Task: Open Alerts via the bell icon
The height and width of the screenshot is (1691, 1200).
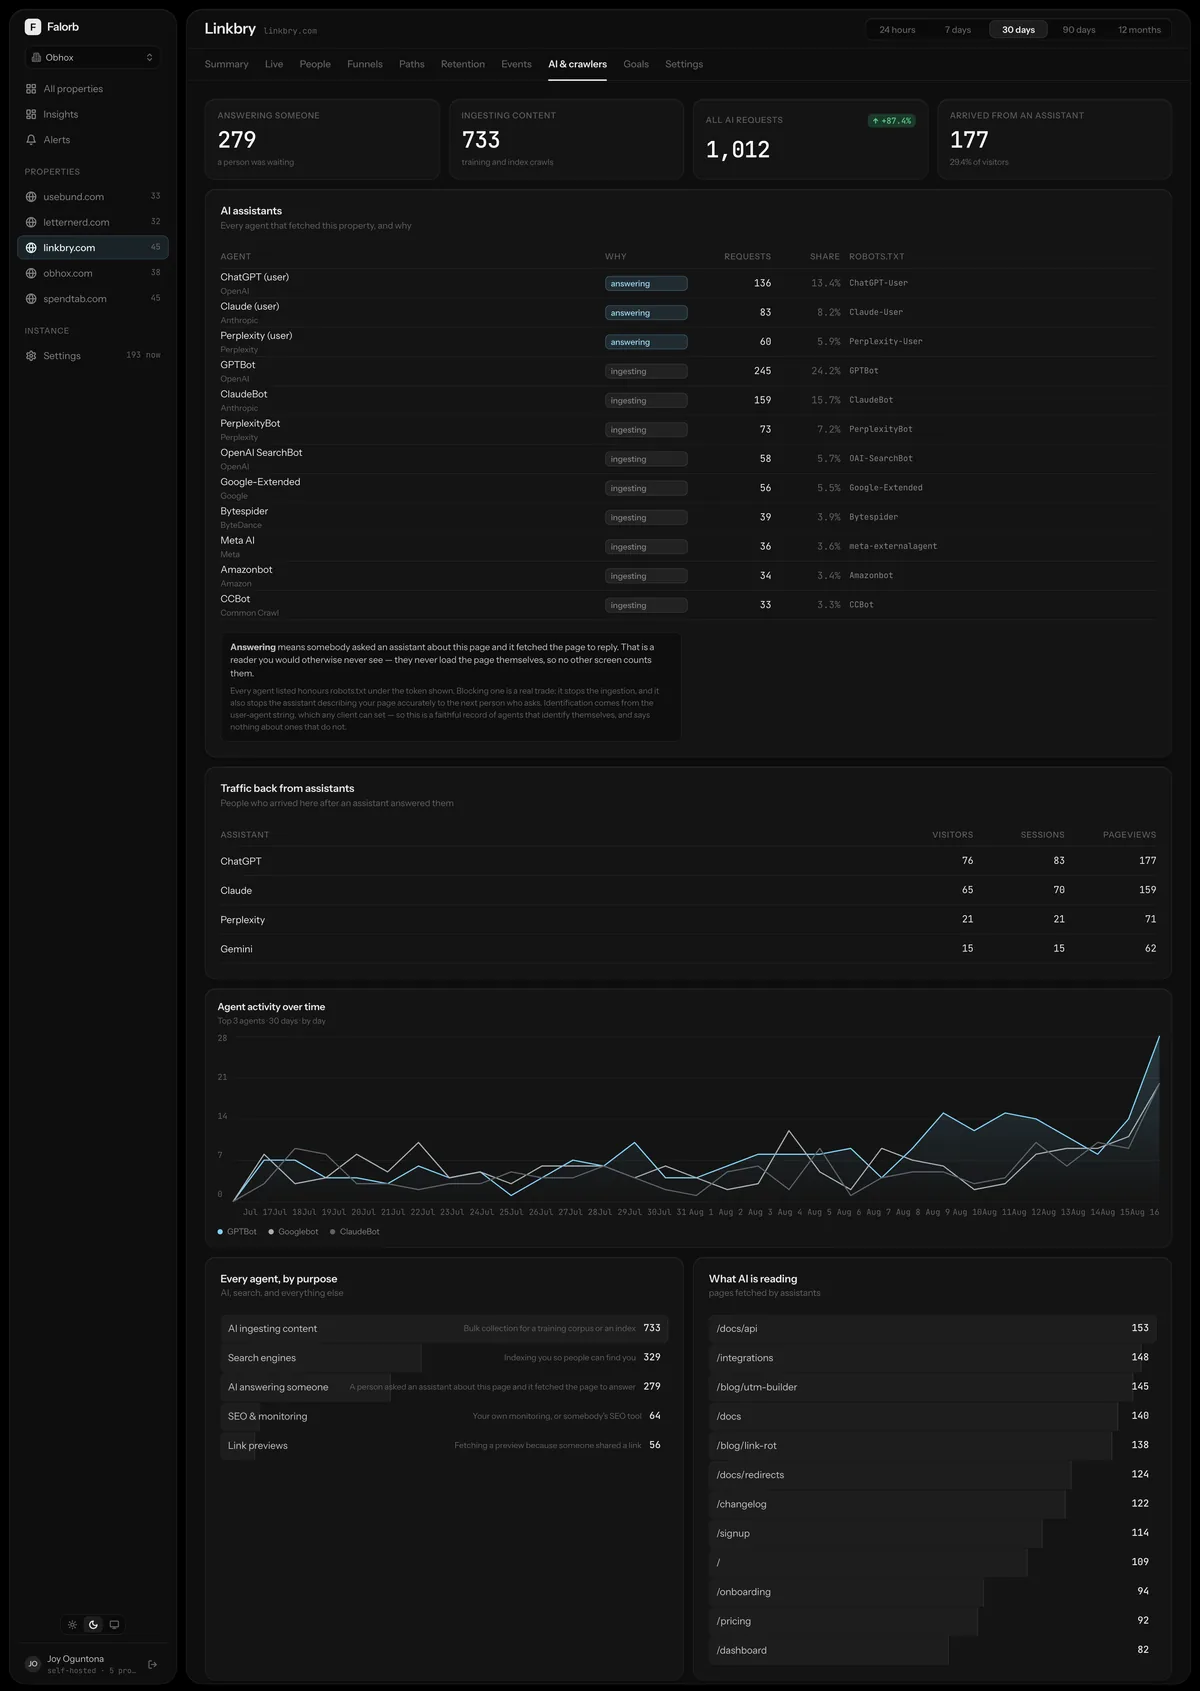Action: click(x=31, y=140)
